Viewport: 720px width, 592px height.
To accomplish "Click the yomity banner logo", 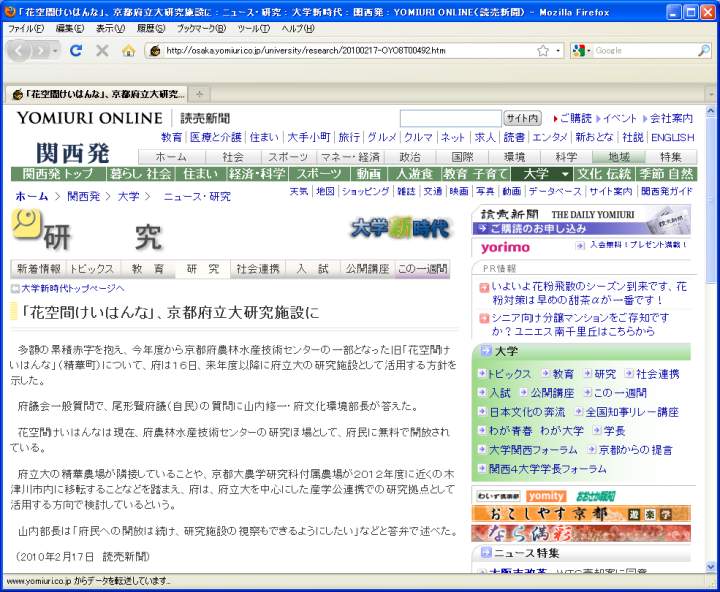I will [x=547, y=496].
